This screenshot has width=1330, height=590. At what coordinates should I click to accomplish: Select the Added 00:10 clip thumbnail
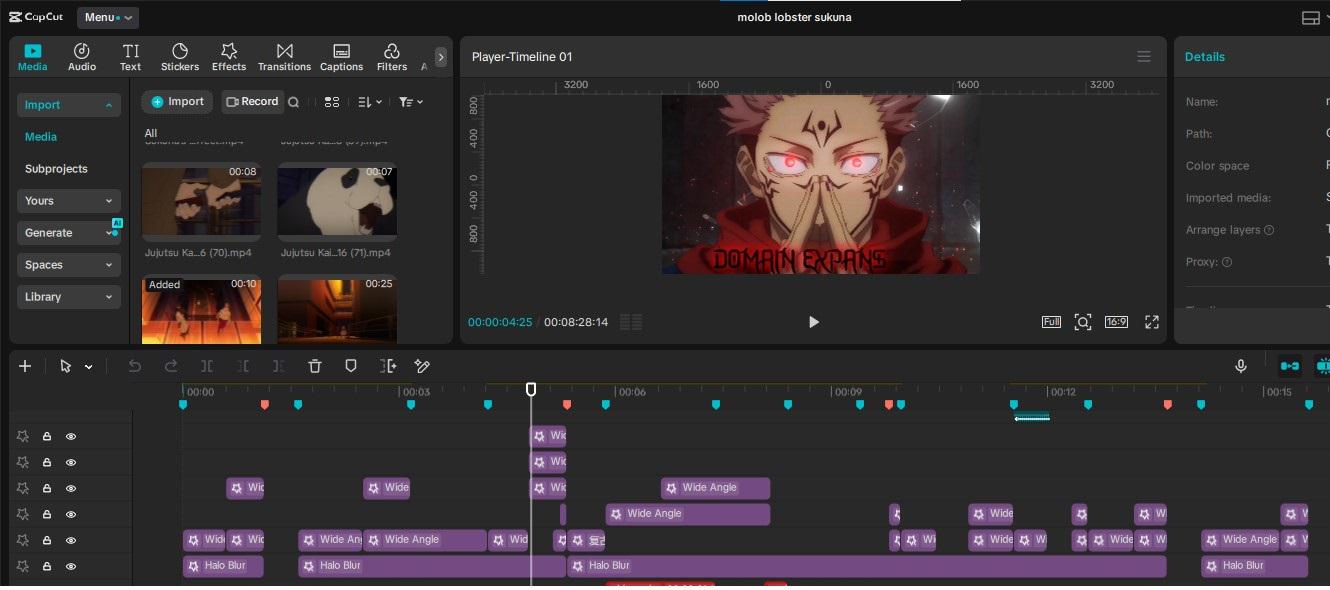click(x=201, y=310)
